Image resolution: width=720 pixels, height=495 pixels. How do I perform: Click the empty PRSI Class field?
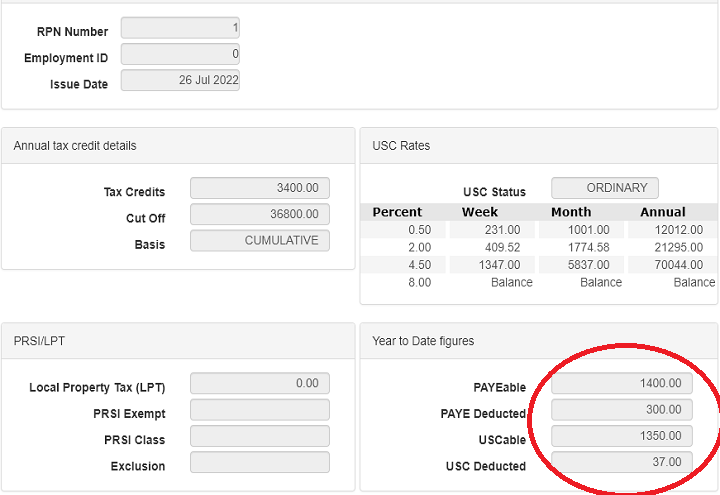pyautogui.click(x=260, y=436)
